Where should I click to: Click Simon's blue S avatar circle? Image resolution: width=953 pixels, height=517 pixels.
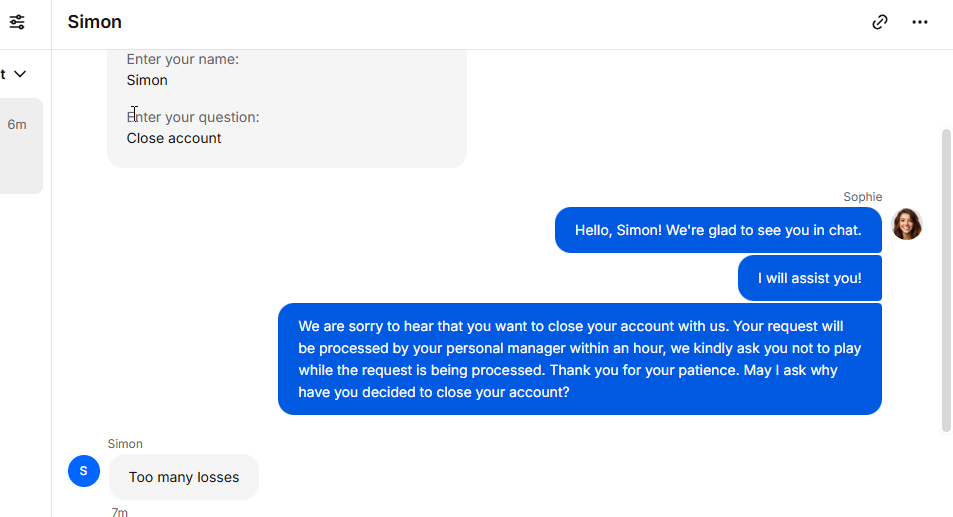point(84,471)
